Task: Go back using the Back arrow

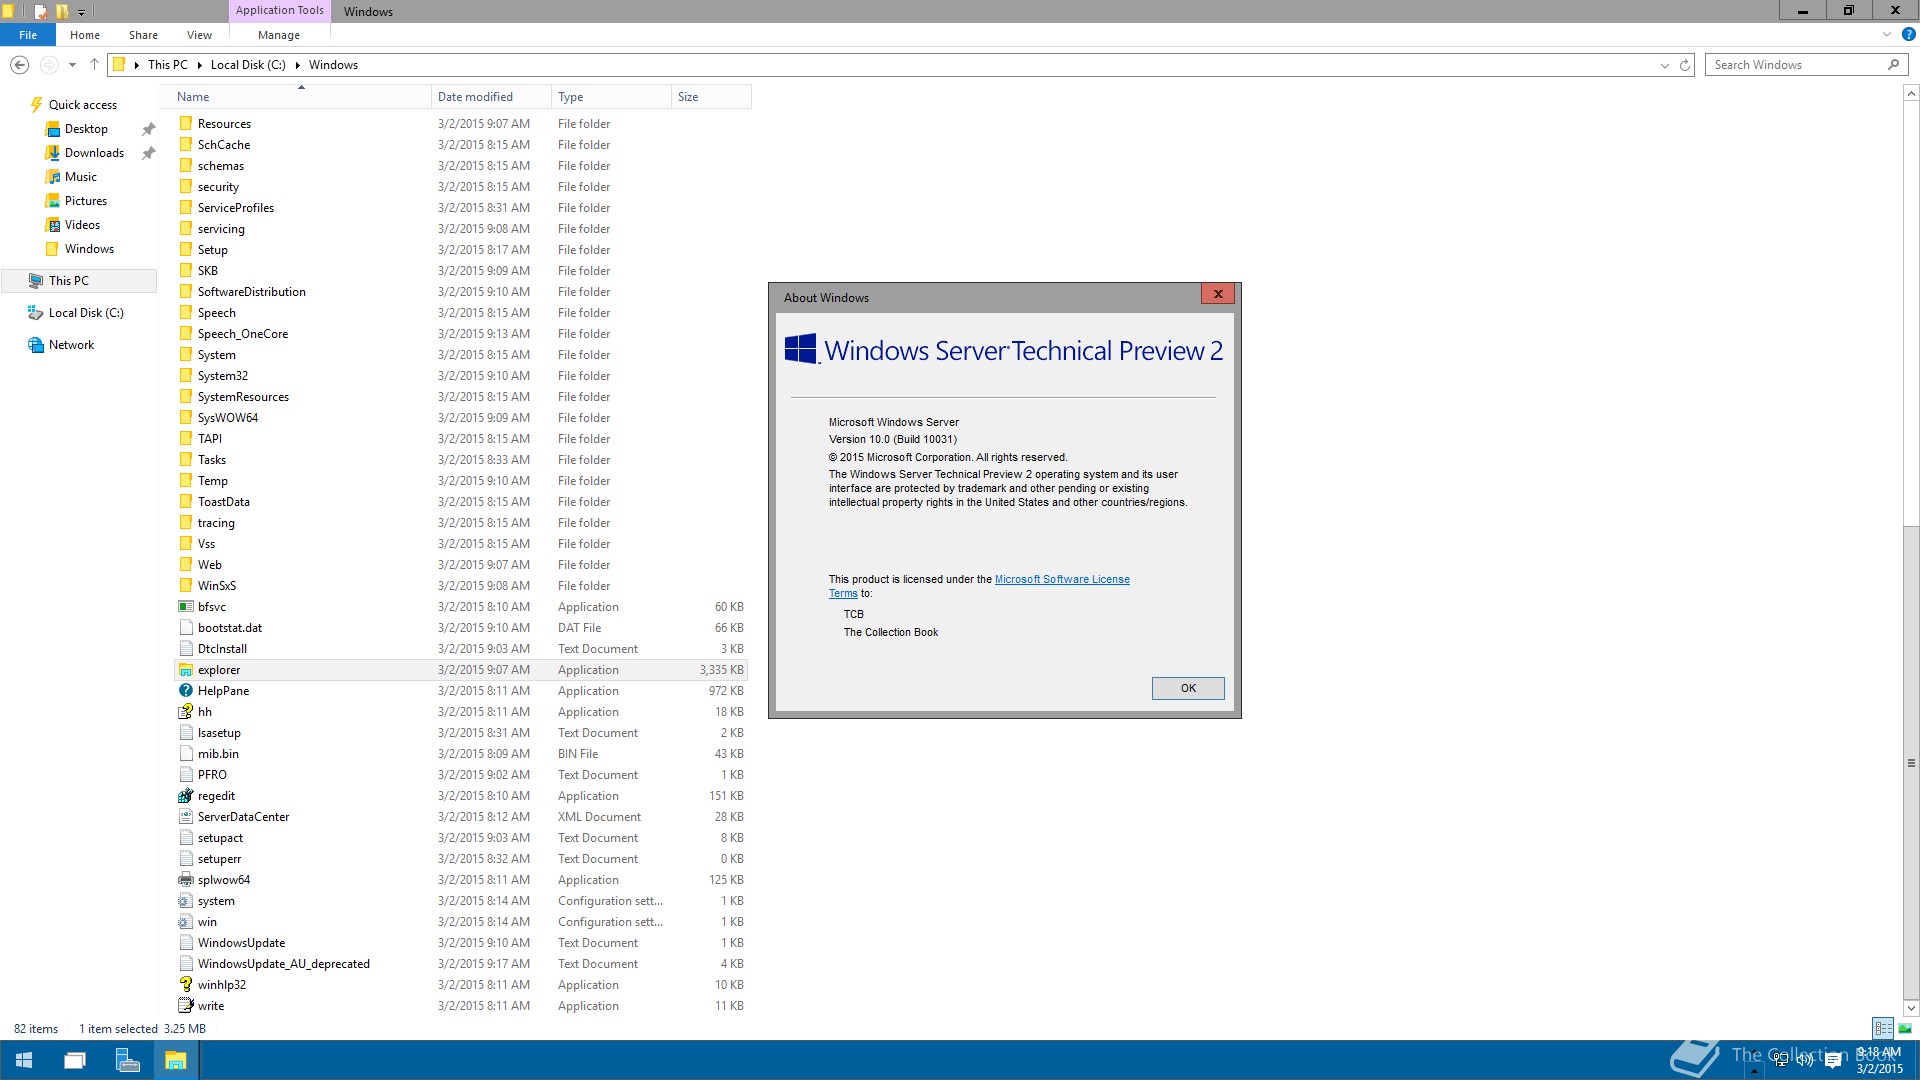Action: coord(19,65)
